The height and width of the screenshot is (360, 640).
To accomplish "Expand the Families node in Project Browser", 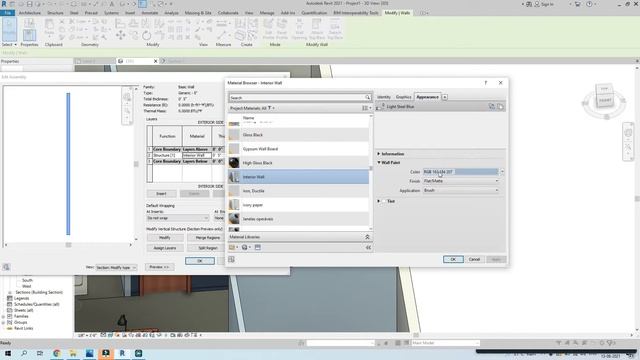I will pos(4,316).
